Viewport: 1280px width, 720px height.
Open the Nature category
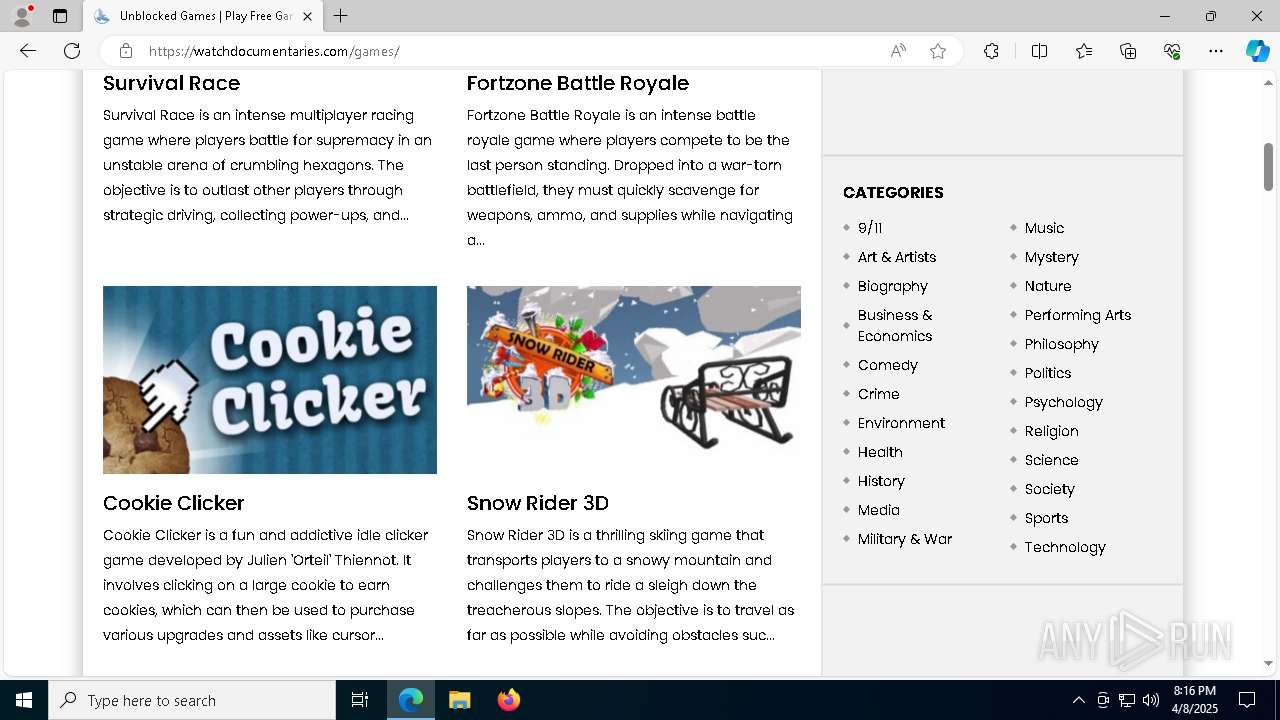(1048, 286)
